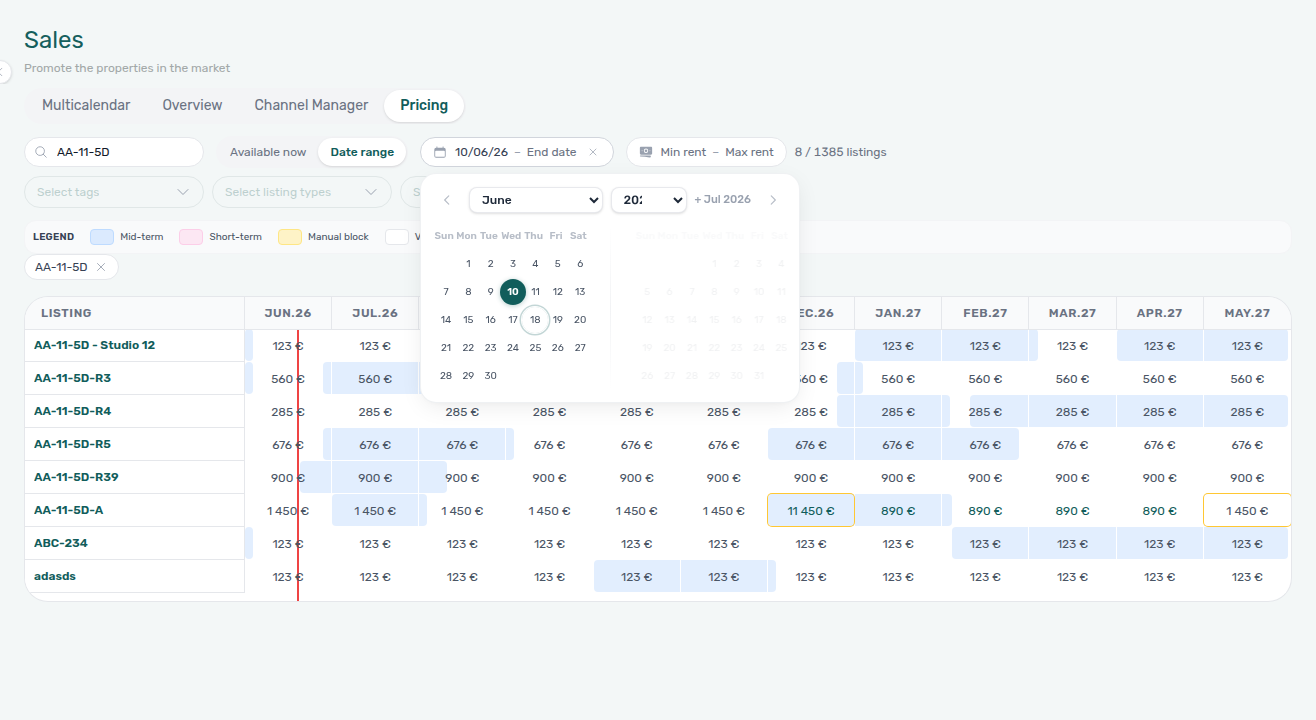Screen dimensions: 1316x720
Task: Open listing ABC-234
Action: click(x=61, y=543)
